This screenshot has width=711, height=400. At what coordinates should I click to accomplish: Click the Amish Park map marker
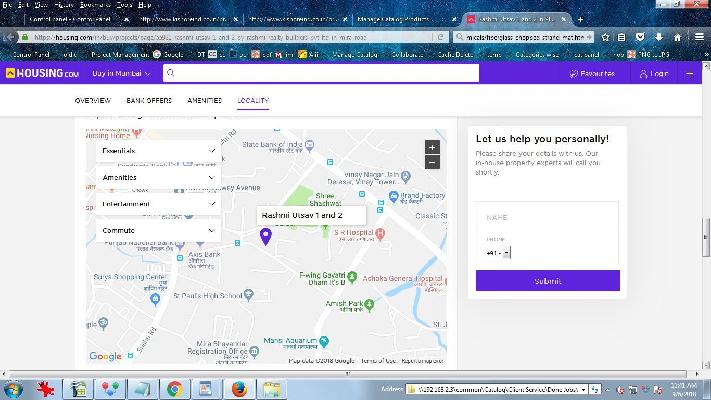point(369,304)
